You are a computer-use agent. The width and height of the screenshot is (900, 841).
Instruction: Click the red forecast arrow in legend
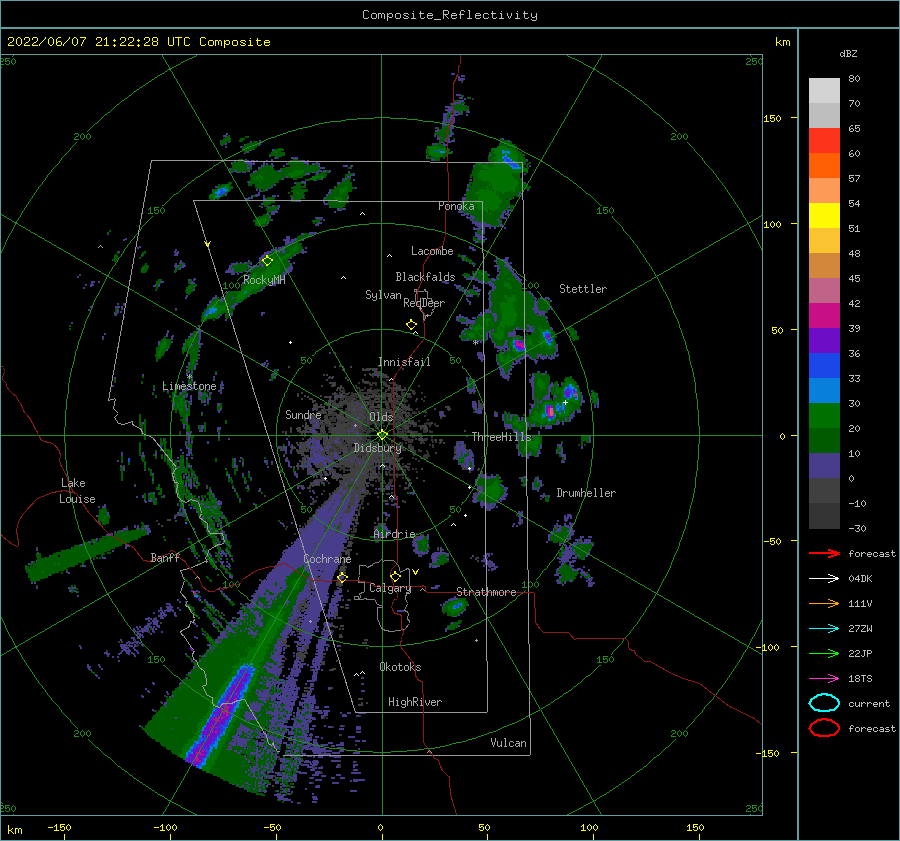click(x=824, y=553)
